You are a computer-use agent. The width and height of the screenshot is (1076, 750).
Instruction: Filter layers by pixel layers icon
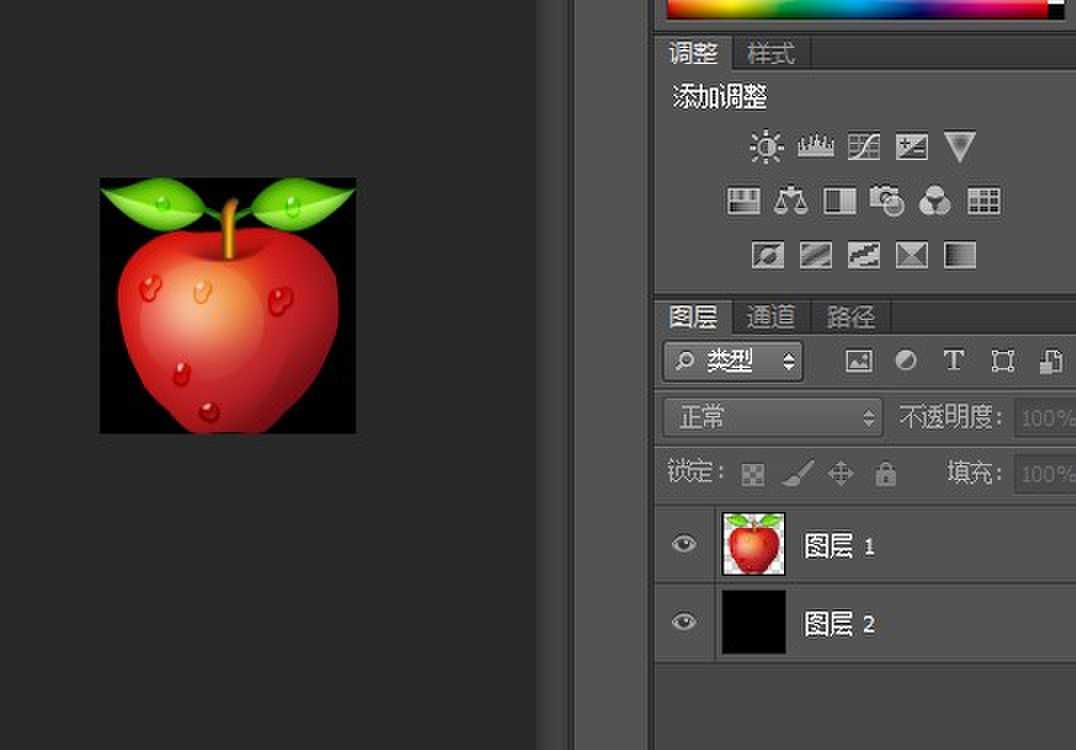pyautogui.click(x=859, y=361)
